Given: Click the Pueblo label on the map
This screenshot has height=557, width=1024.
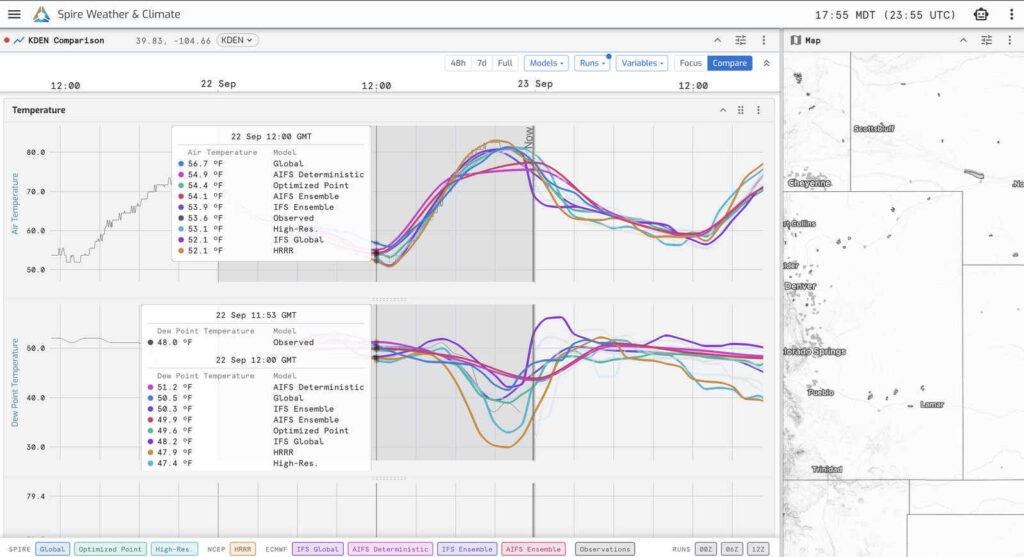Looking at the screenshot, I should pyautogui.click(x=820, y=392).
